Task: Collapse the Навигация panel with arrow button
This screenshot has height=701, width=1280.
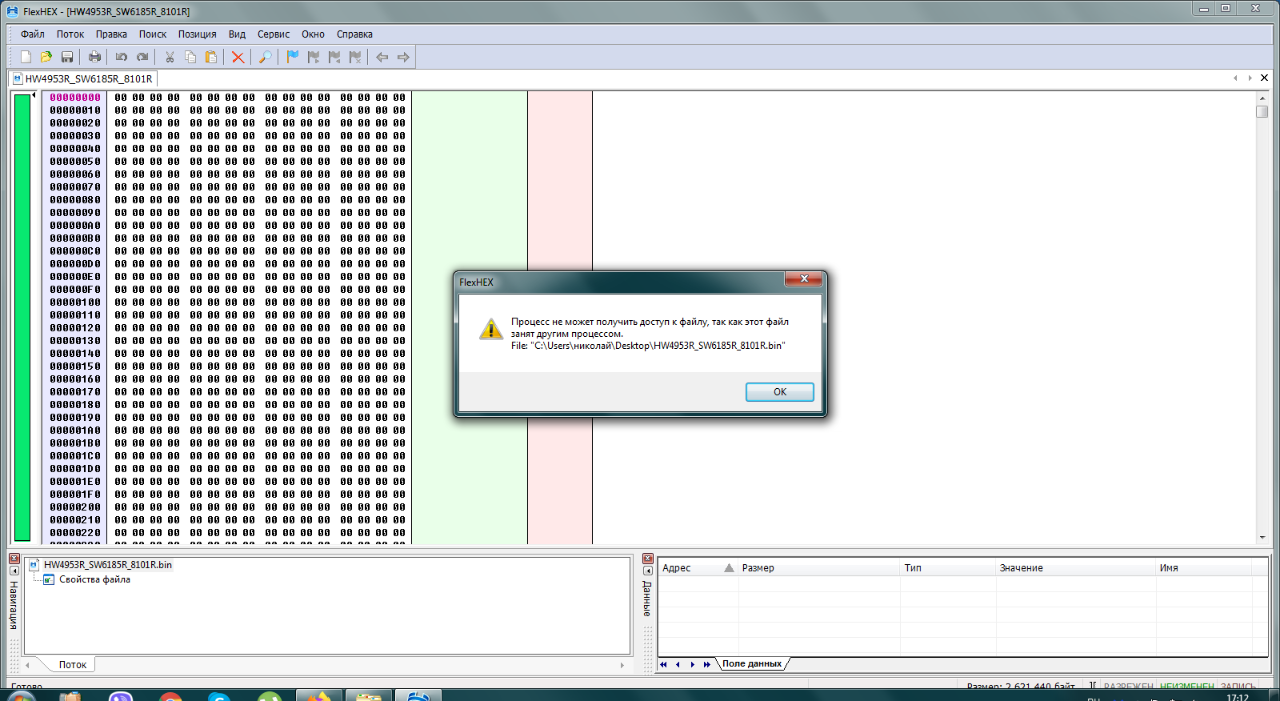Action: [14, 572]
